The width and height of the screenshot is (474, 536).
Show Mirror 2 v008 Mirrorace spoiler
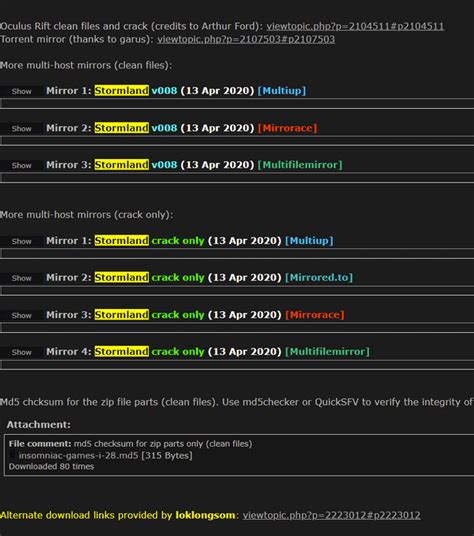pyautogui.click(x=22, y=129)
